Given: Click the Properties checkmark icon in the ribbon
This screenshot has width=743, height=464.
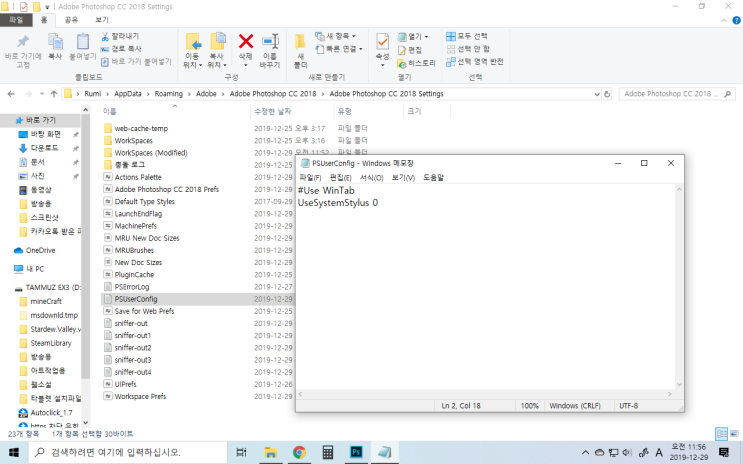Looking at the screenshot, I should click(x=382, y=42).
